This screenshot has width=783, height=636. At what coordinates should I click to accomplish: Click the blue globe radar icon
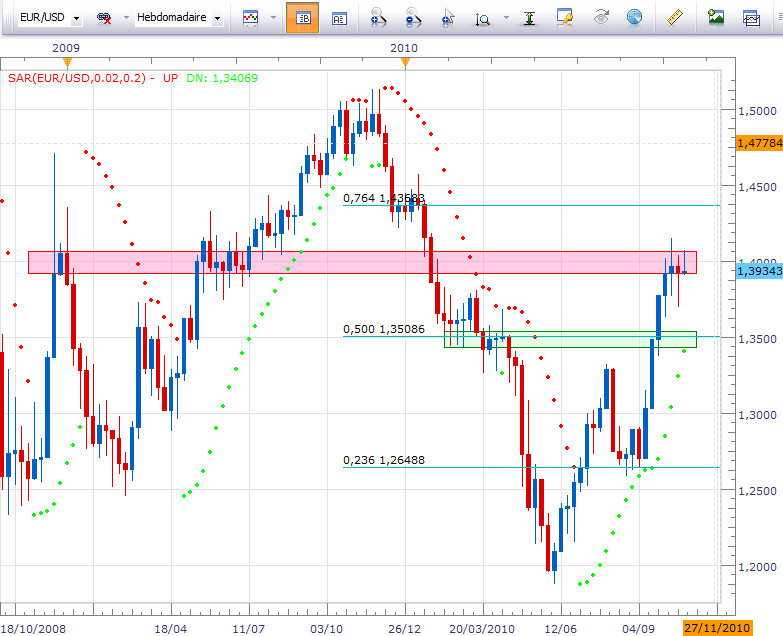(x=634, y=17)
